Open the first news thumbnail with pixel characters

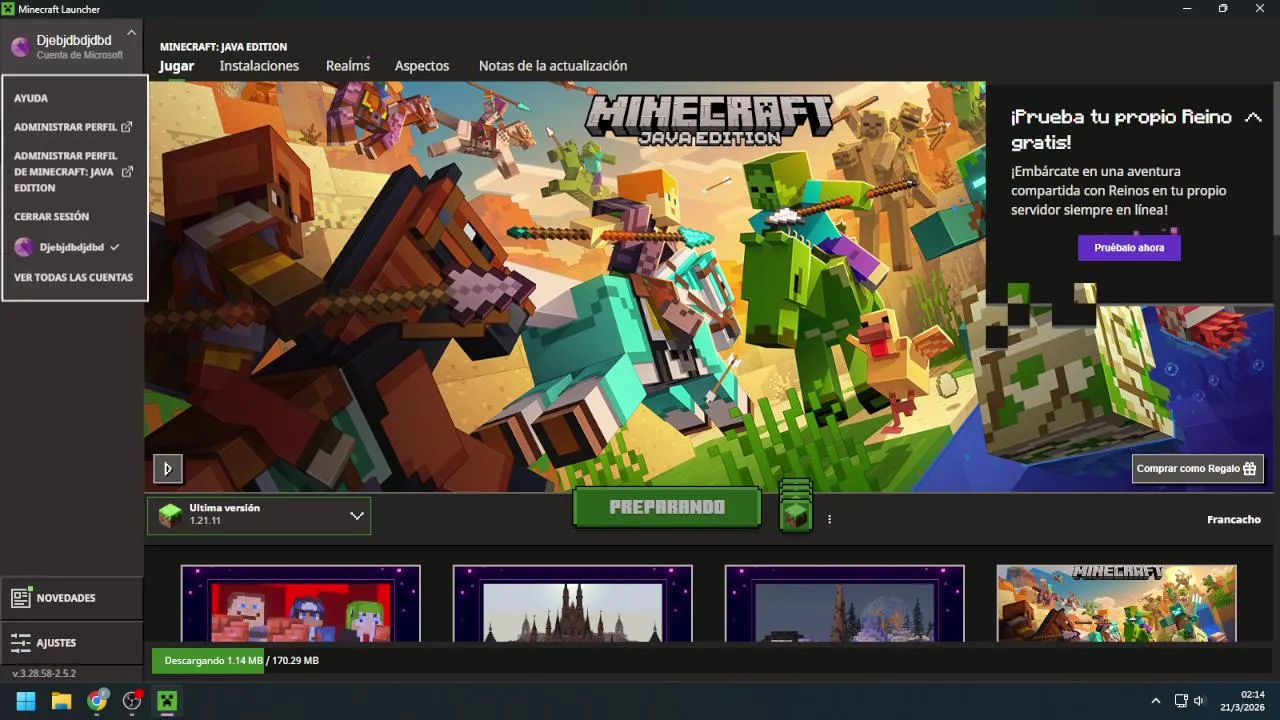[x=301, y=603]
